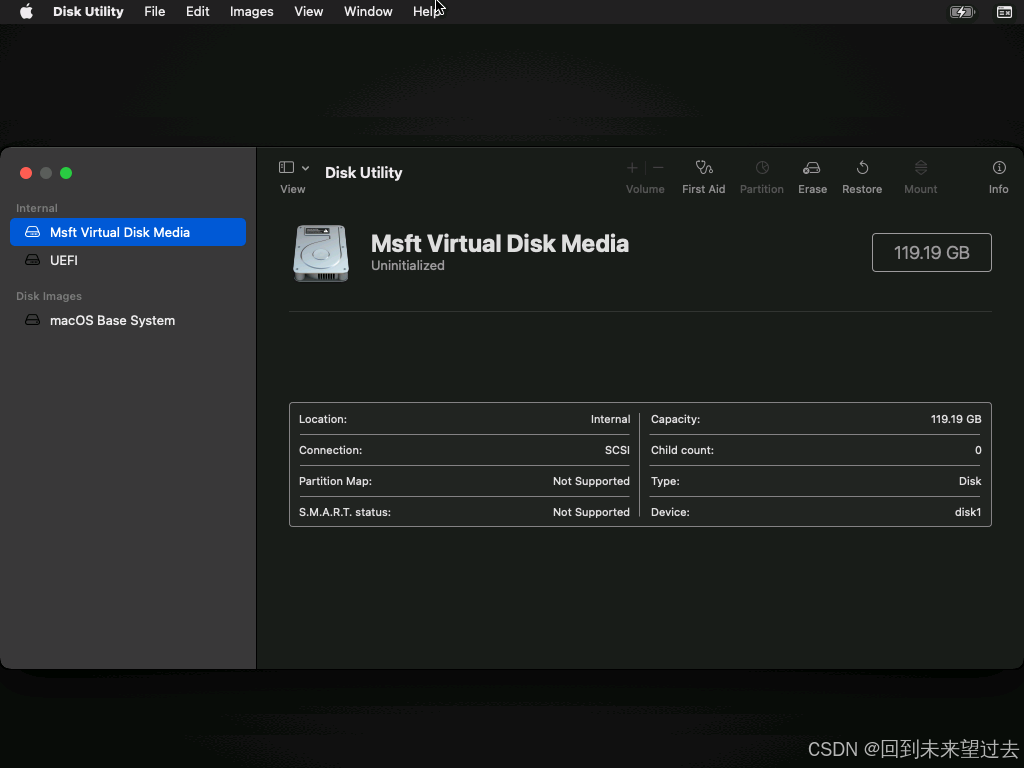Click the Disk Images sidebar section header
The width and height of the screenshot is (1024, 768).
pos(49,296)
